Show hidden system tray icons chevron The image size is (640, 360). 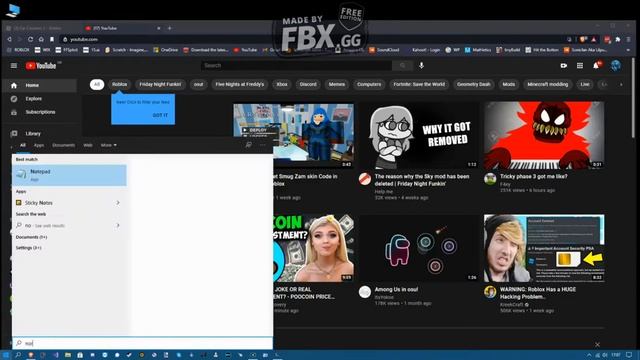coord(589,355)
